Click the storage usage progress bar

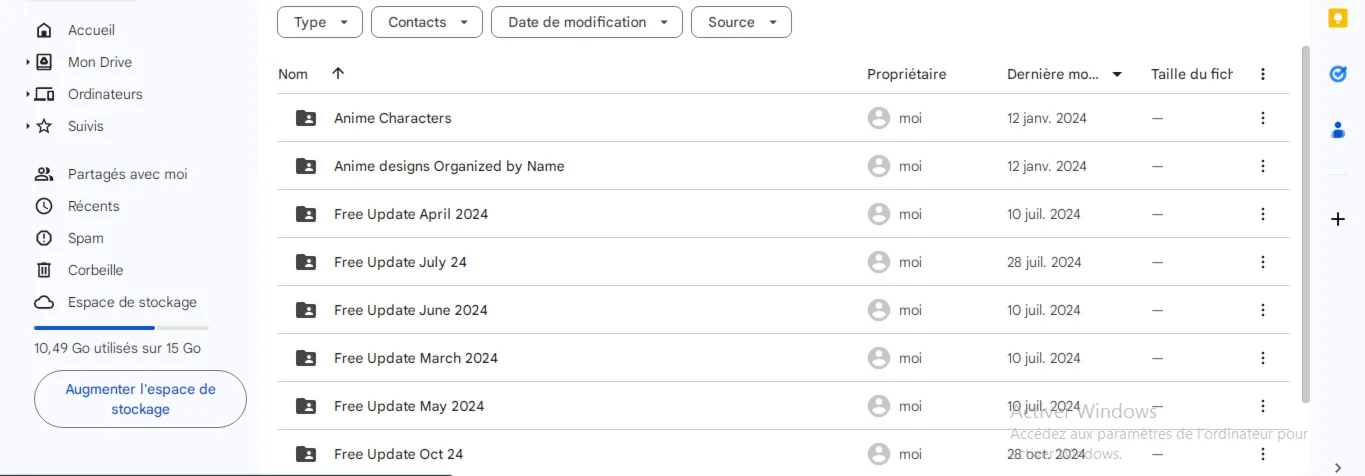tap(121, 327)
